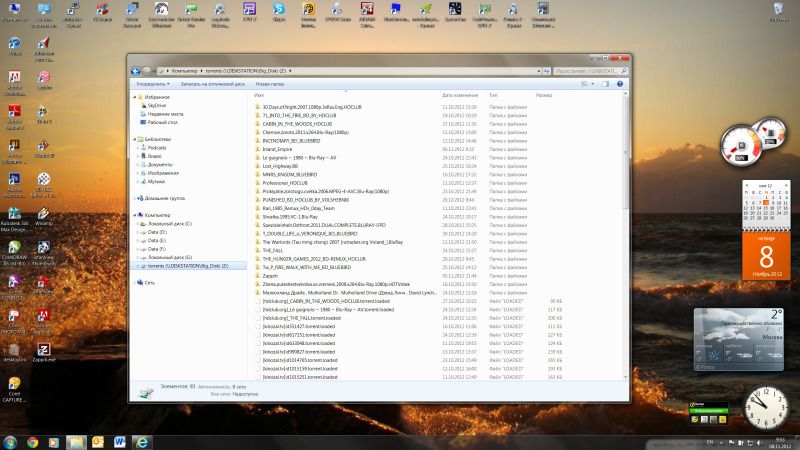Click the Explorer back navigation arrow
The height and width of the screenshot is (450, 800).
pos(136,71)
